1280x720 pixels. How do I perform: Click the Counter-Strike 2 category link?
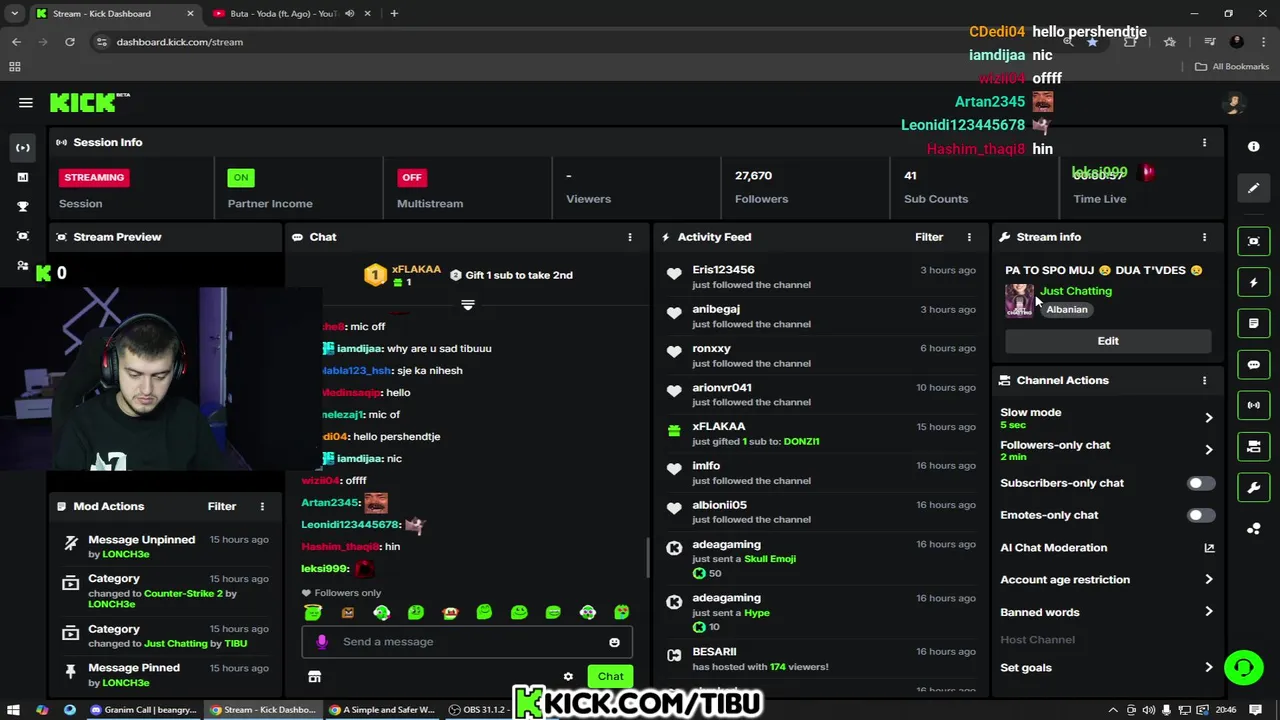coord(184,594)
